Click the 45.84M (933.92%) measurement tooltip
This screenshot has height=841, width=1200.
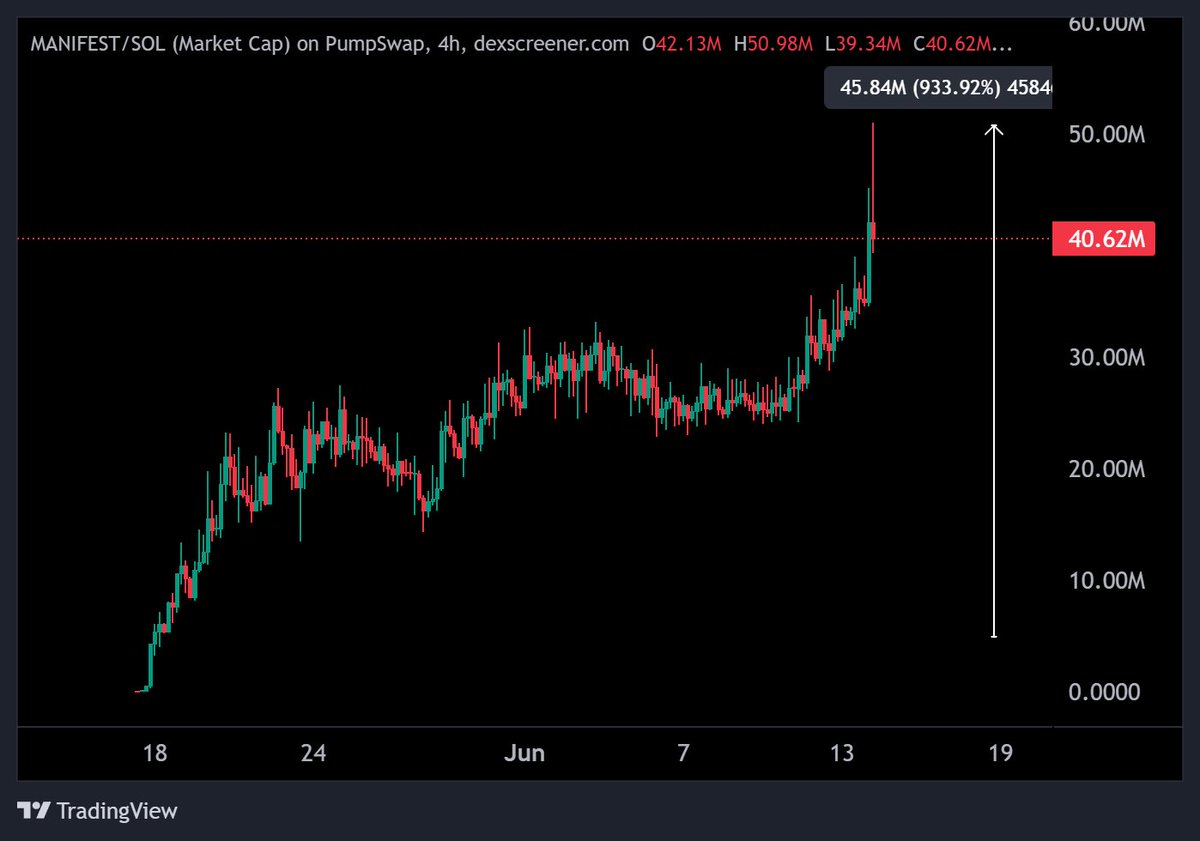(x=938, y=89)
